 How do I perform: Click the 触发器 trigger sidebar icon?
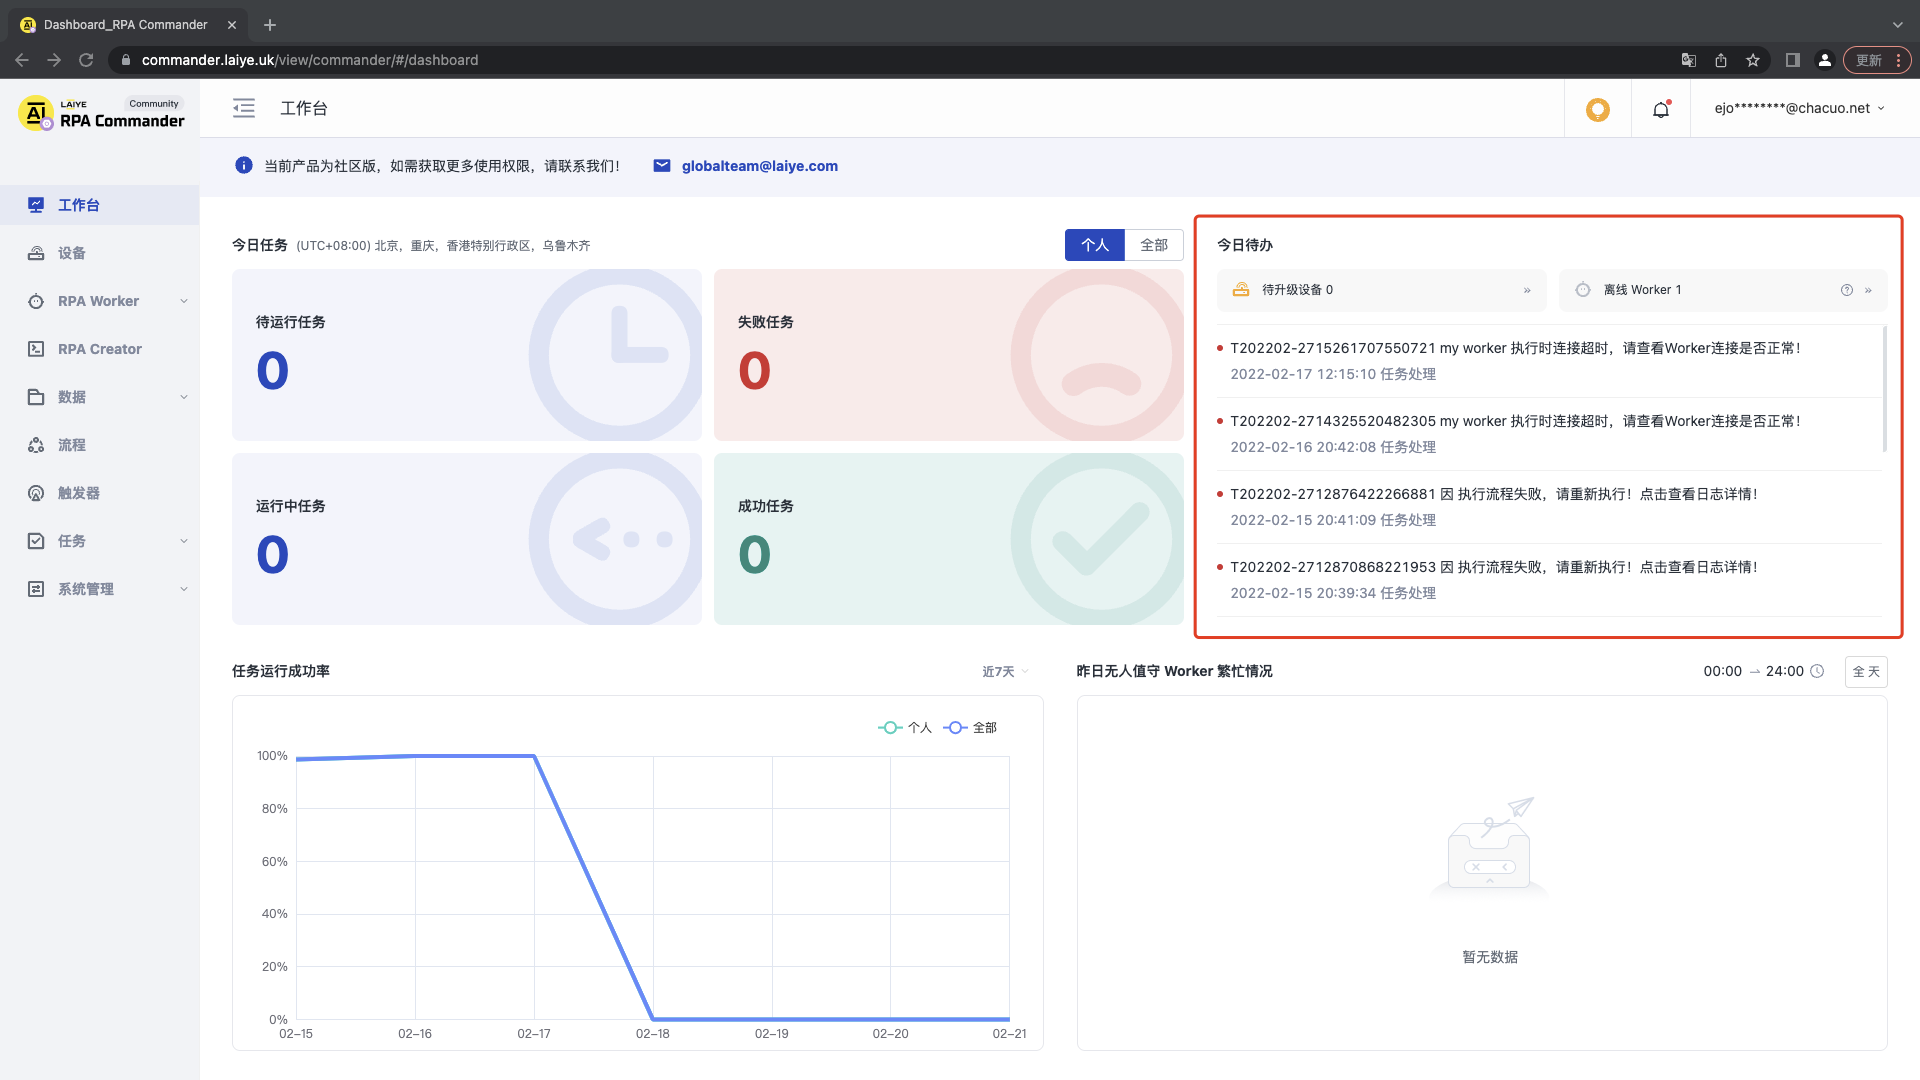coord(36,493)
